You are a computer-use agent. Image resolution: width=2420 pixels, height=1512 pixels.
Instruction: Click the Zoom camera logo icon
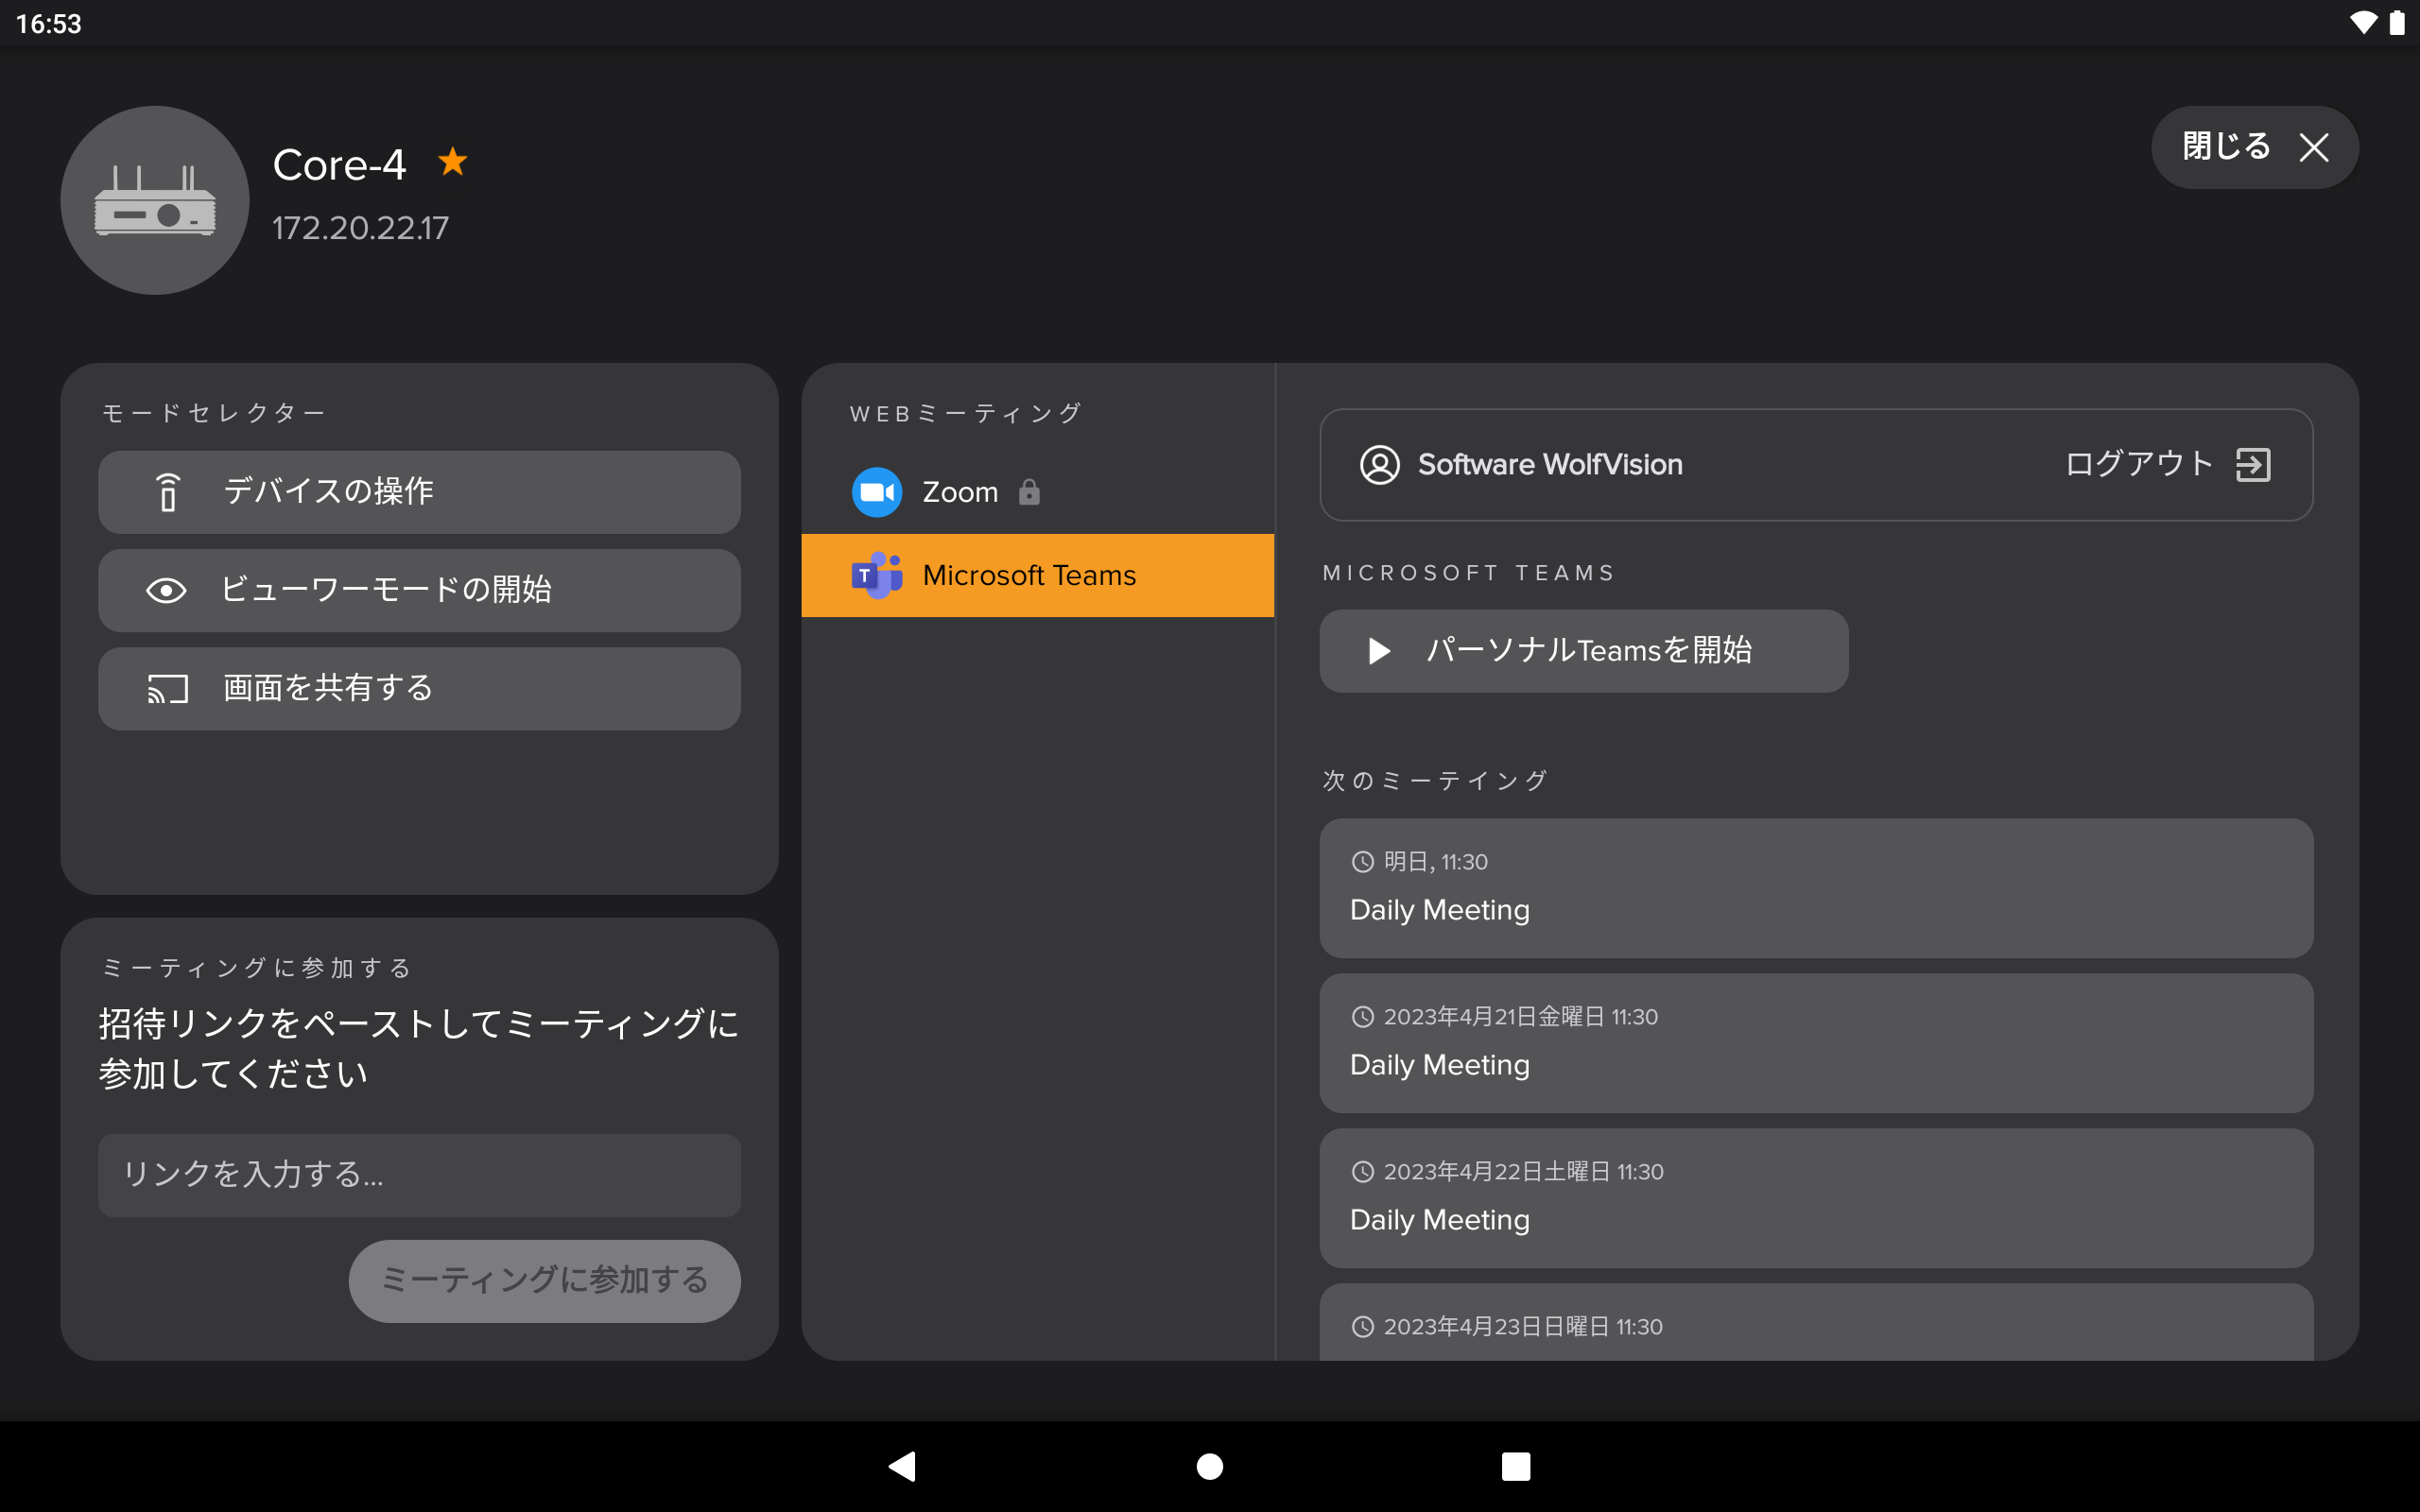tap(877, 492)
